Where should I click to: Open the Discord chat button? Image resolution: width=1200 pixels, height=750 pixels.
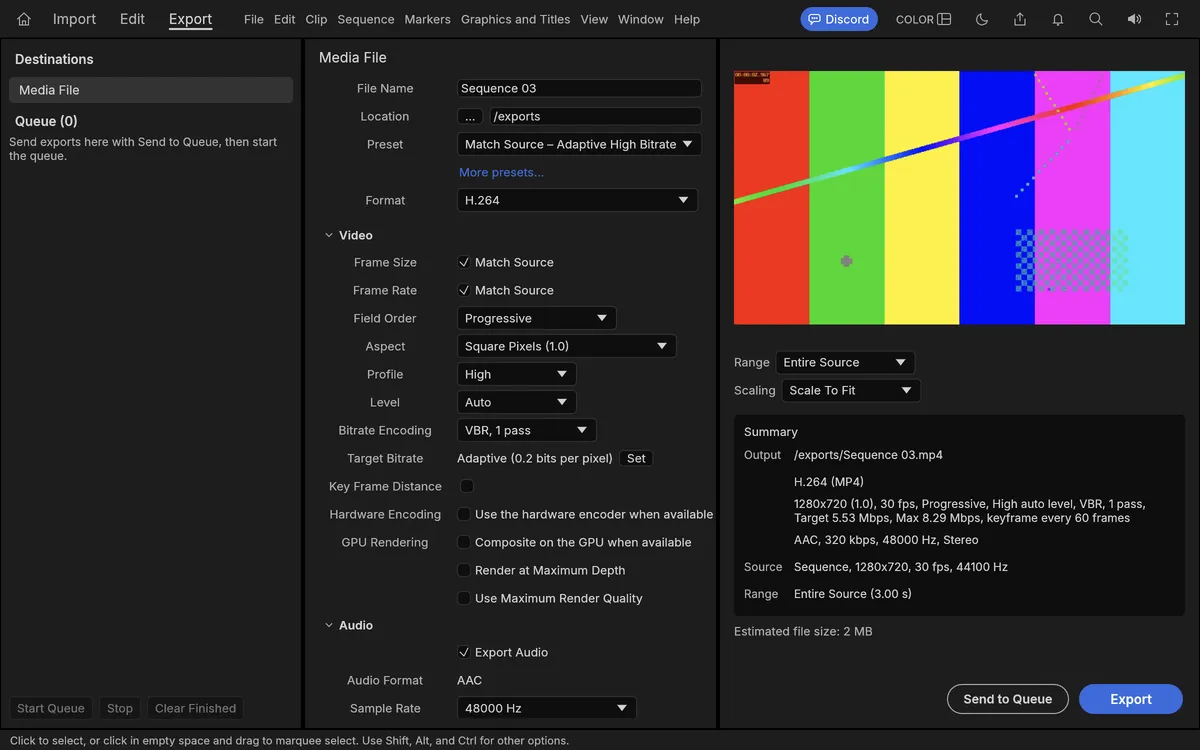point(839,19)
